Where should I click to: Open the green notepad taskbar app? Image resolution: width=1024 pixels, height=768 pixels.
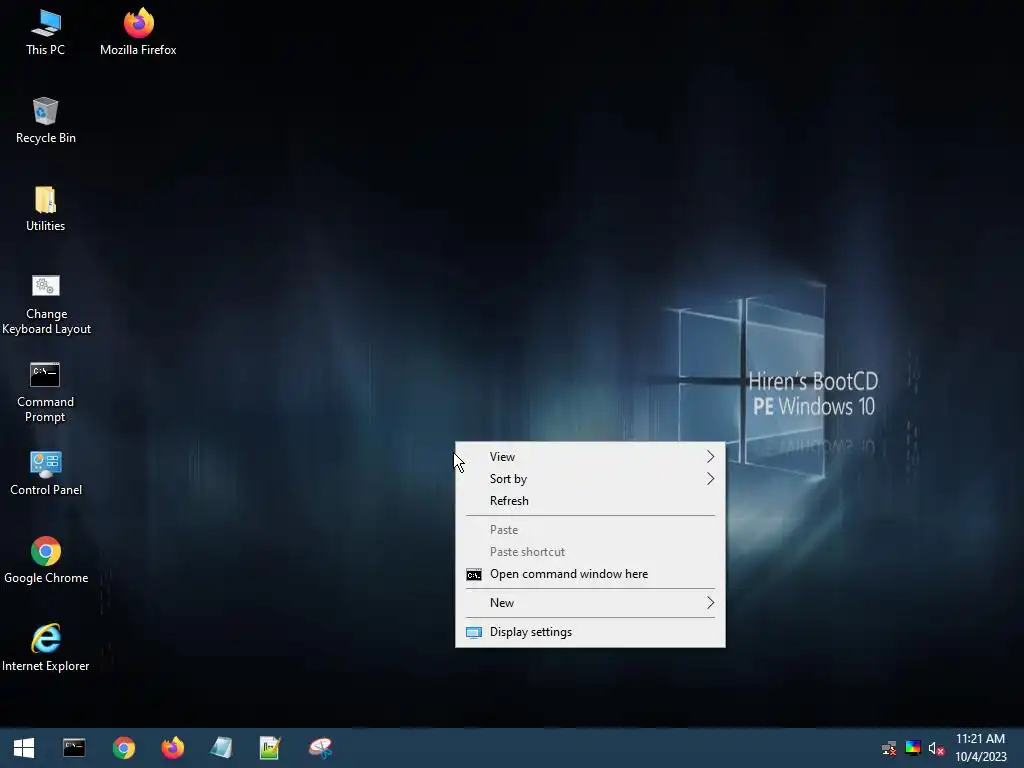click(x=270, y=748)
